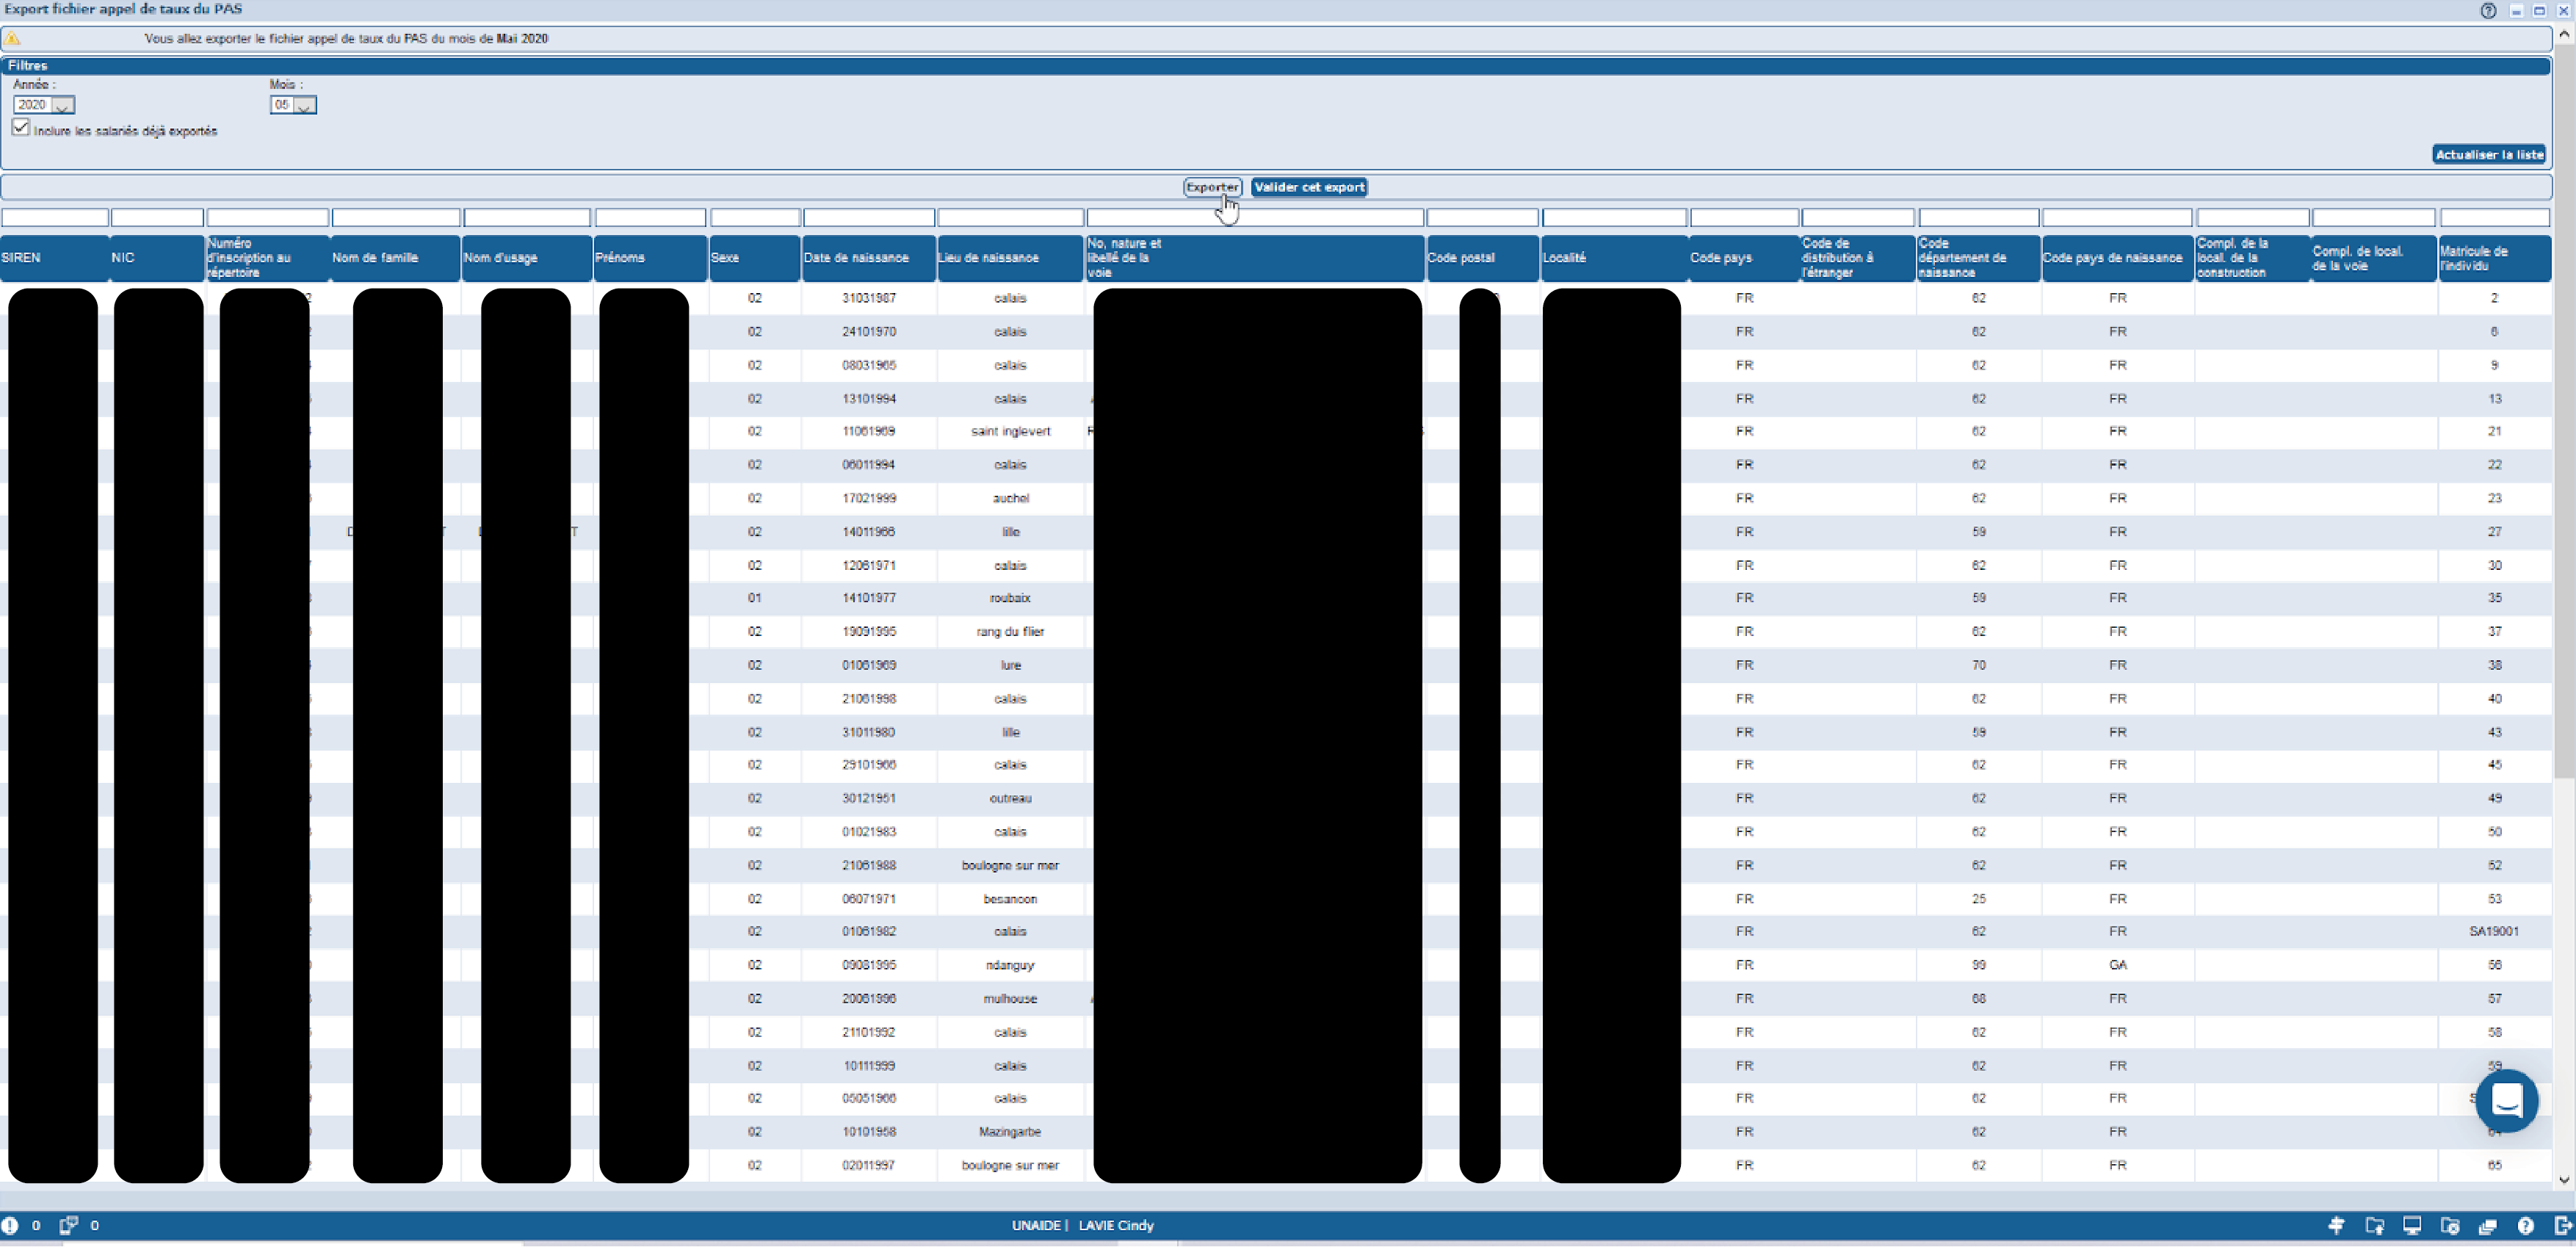
Task: Click the Exporter button
Action: coord(1212,187)
